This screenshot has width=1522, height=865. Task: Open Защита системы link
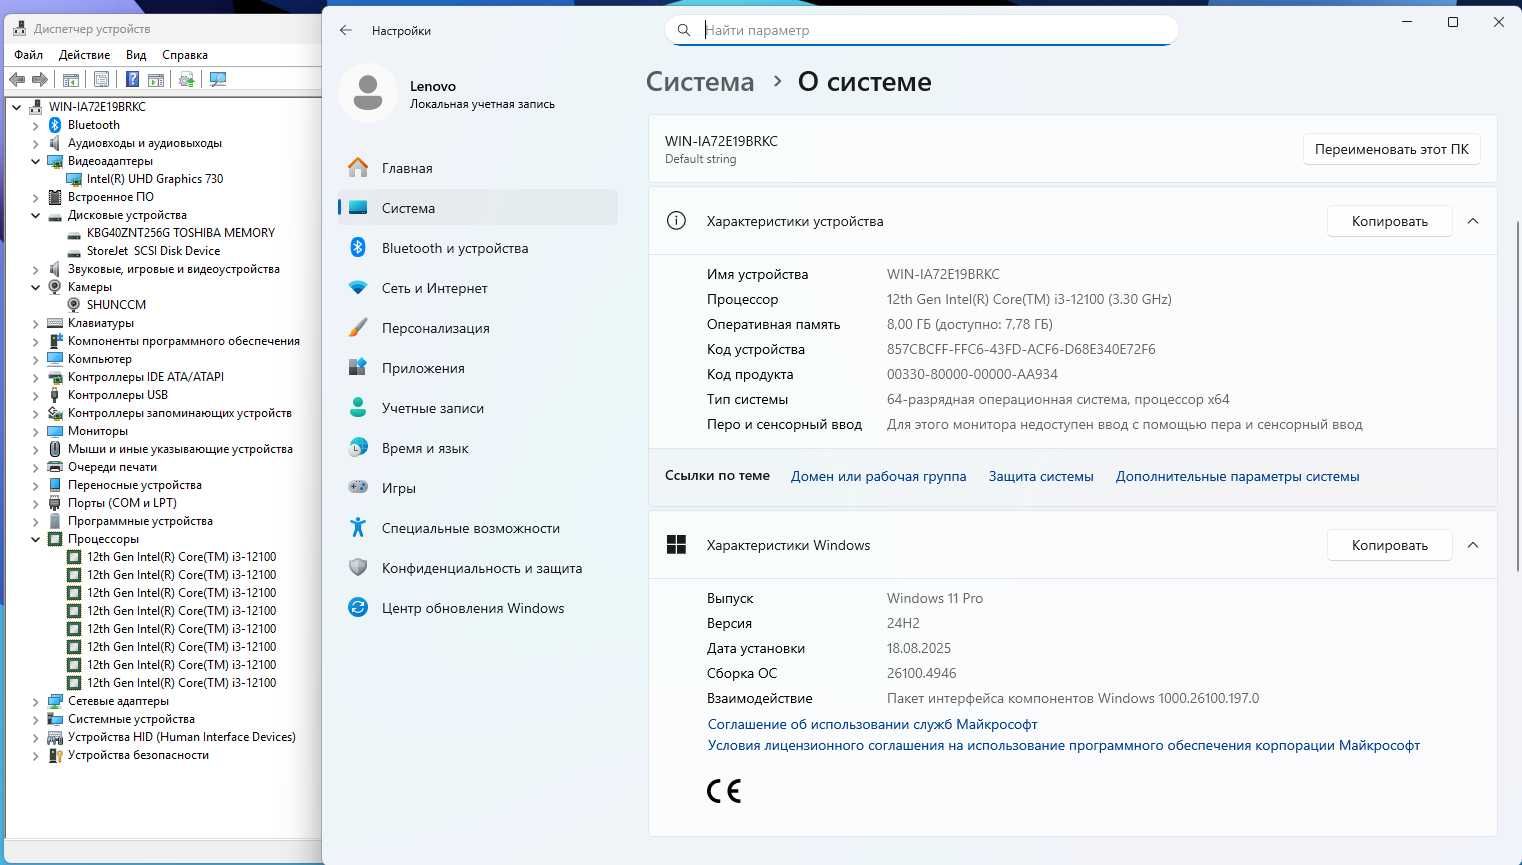click(x=1041, y=476)
